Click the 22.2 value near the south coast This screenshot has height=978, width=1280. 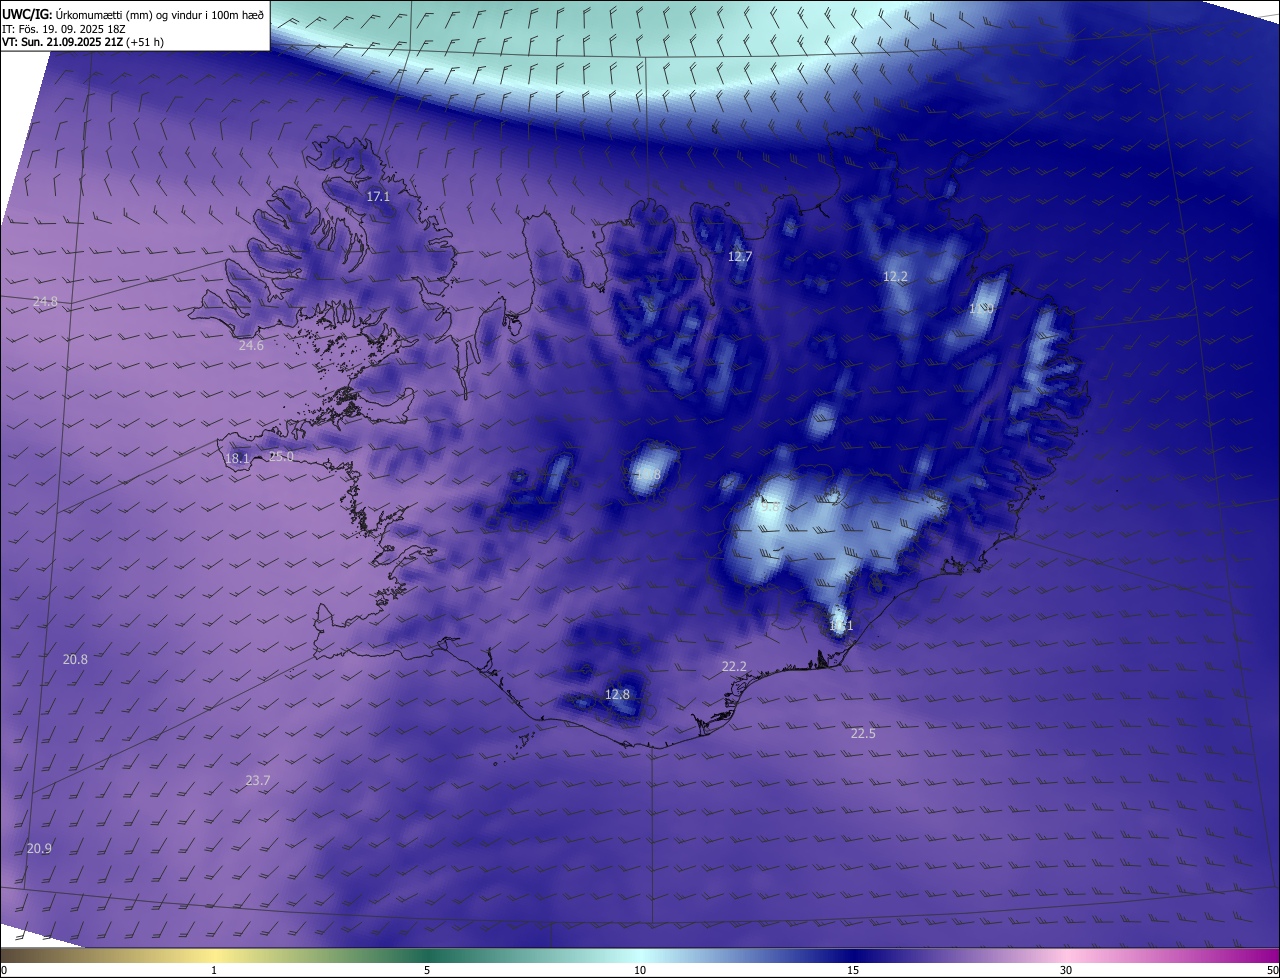click(x=734, y=666)
